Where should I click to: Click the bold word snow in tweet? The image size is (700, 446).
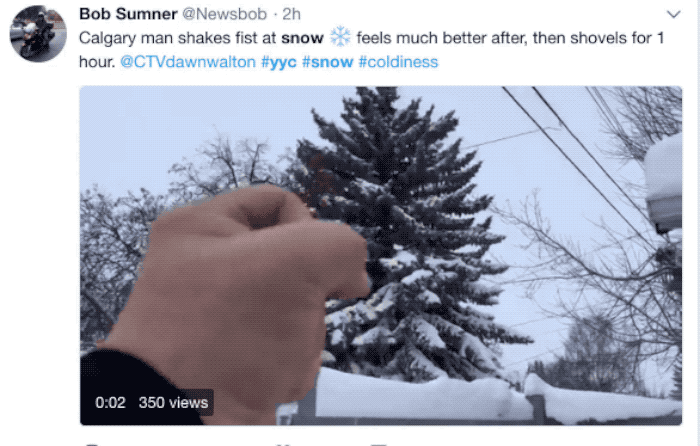click(302, 38)
